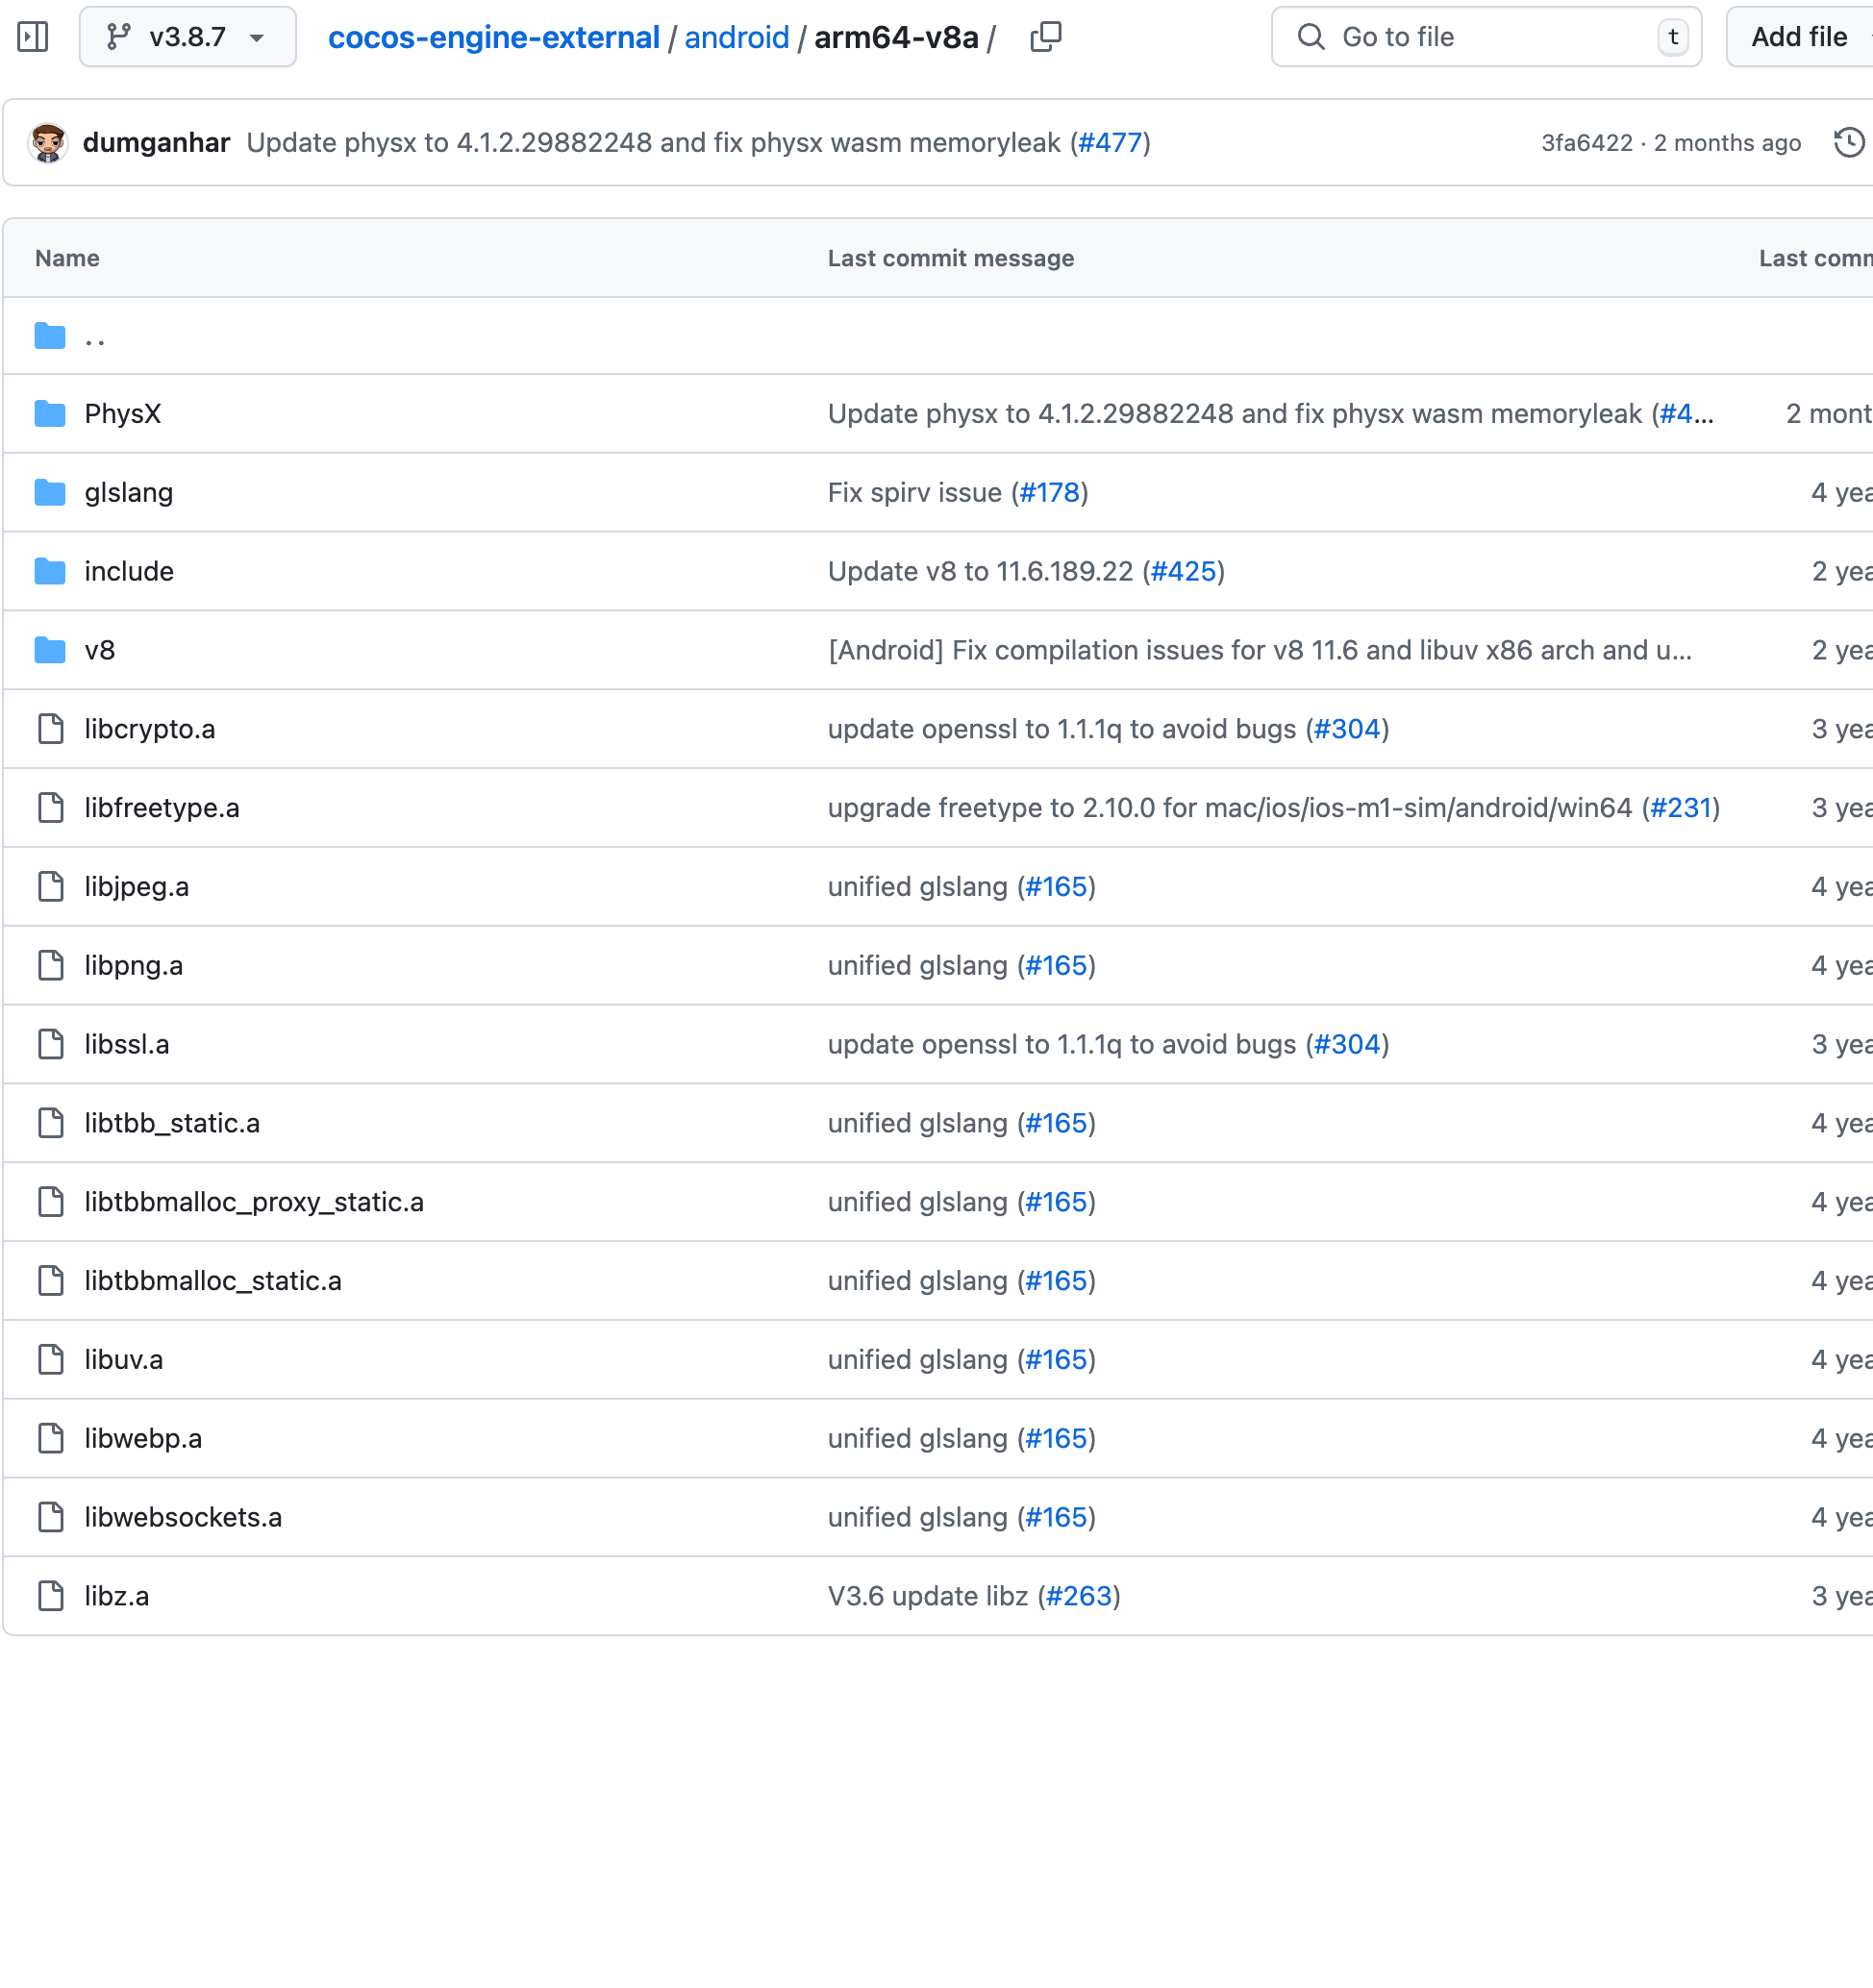This screenshot has height=1988, width=1873.
Task: Open the glslang folder
Action: pyautogui.click(x=129, y=493)
